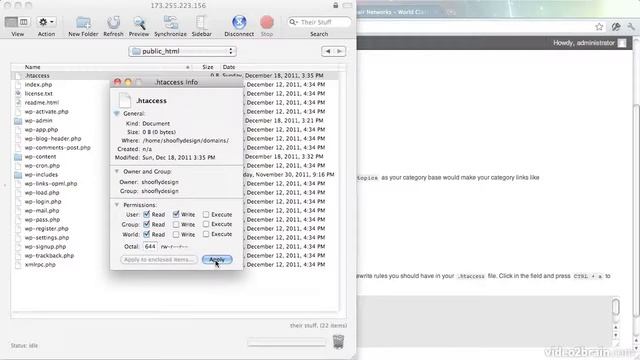Click the administrator avatar in browser
Viewport: 640px width, 360px height.
(622, 43)
